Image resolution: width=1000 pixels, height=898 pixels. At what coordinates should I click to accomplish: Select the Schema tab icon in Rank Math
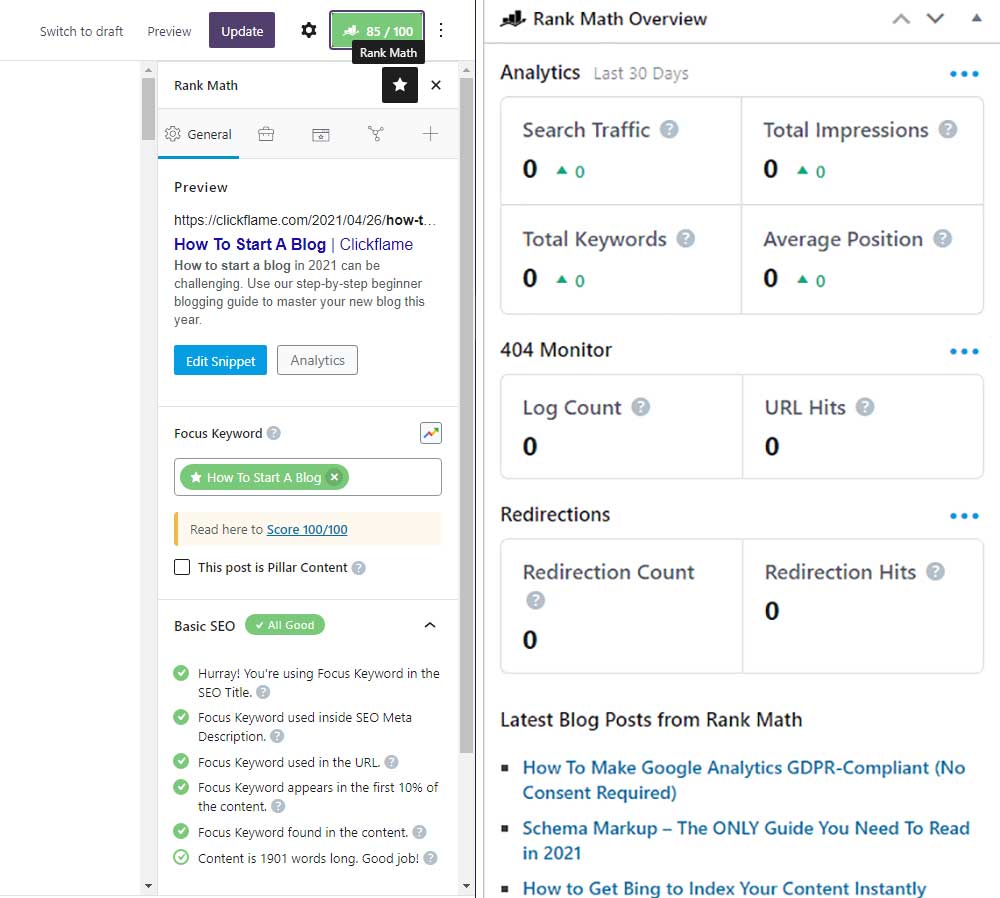point(321,134)
